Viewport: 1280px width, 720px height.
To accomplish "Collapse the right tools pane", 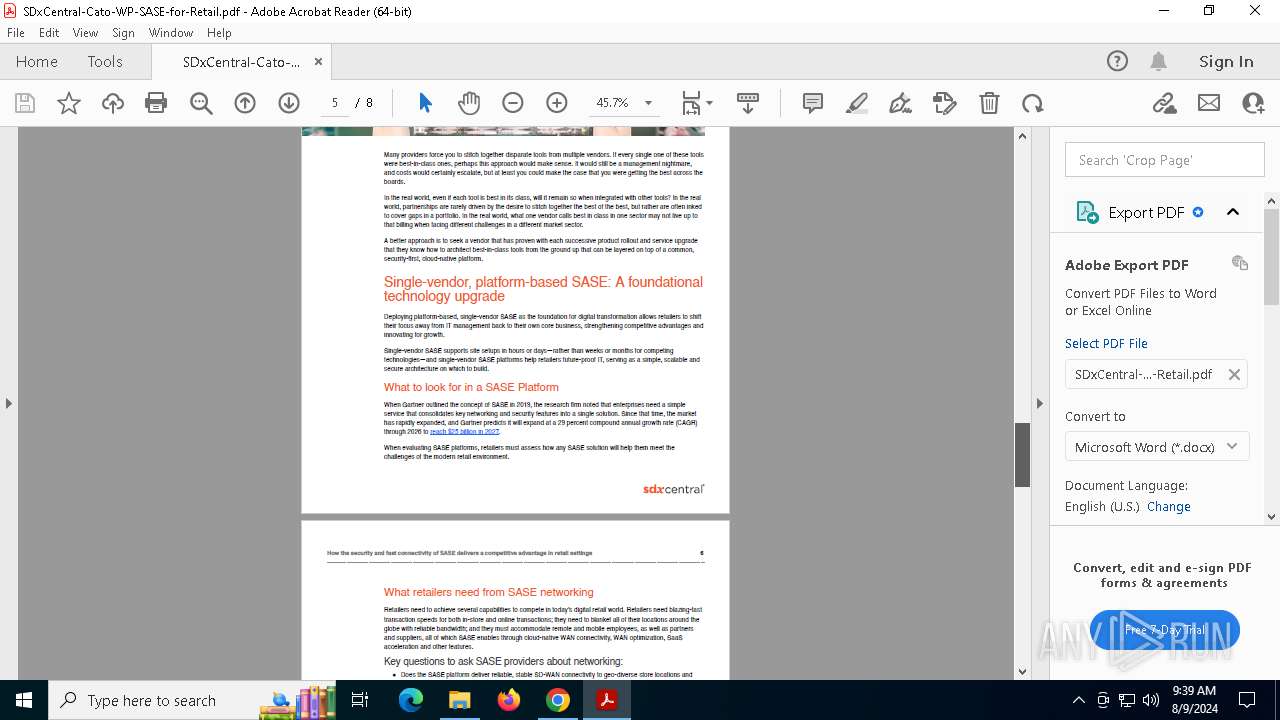I will (x=1039, y=403).
